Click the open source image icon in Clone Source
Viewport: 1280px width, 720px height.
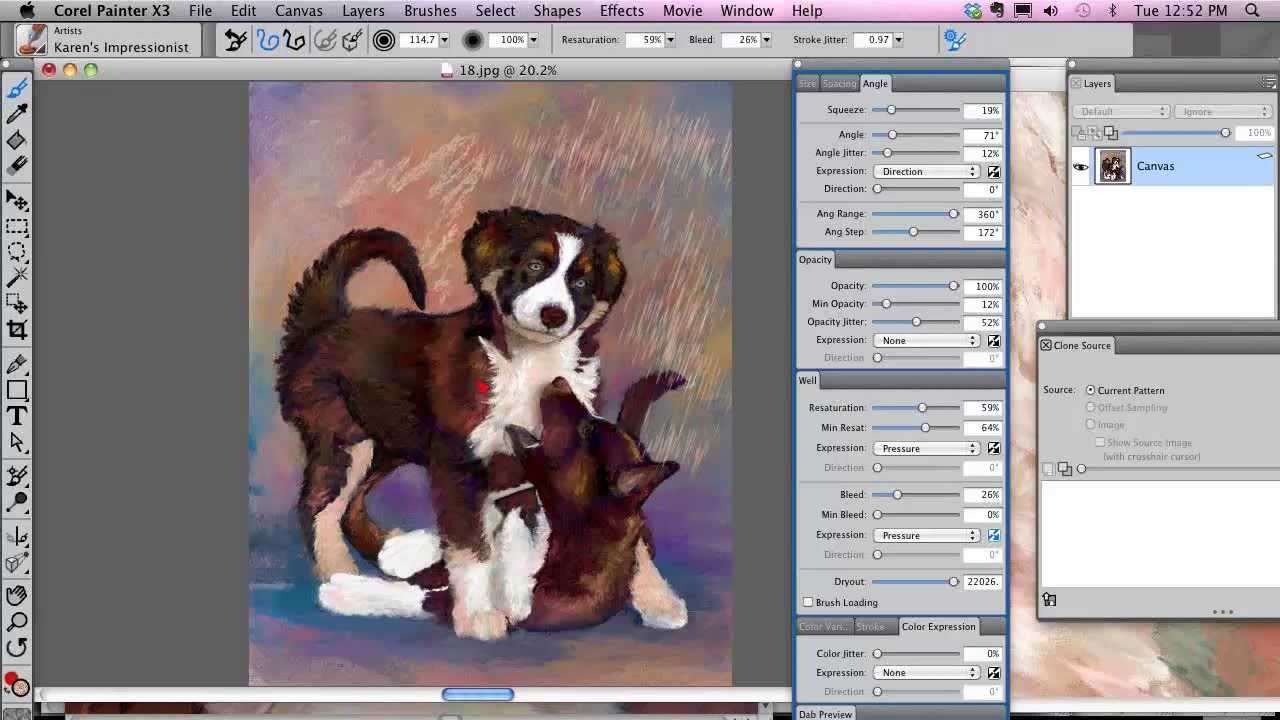point(1049,600)
